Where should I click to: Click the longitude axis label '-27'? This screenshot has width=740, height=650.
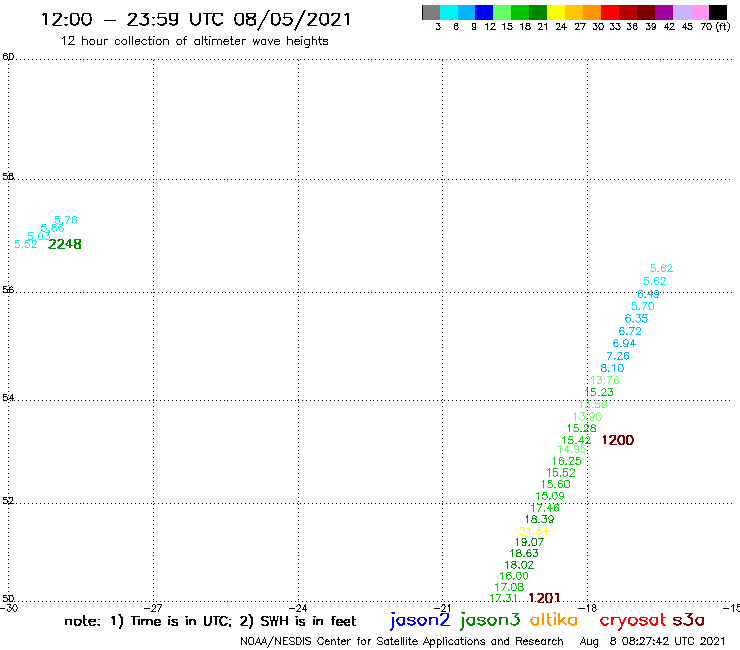point(153,608)
